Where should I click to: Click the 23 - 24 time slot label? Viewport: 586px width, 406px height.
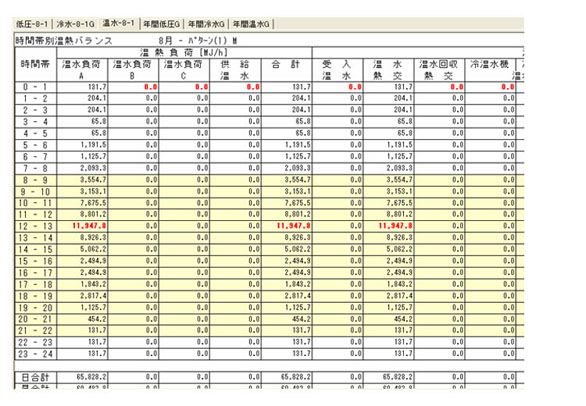(x=35, y=354)
